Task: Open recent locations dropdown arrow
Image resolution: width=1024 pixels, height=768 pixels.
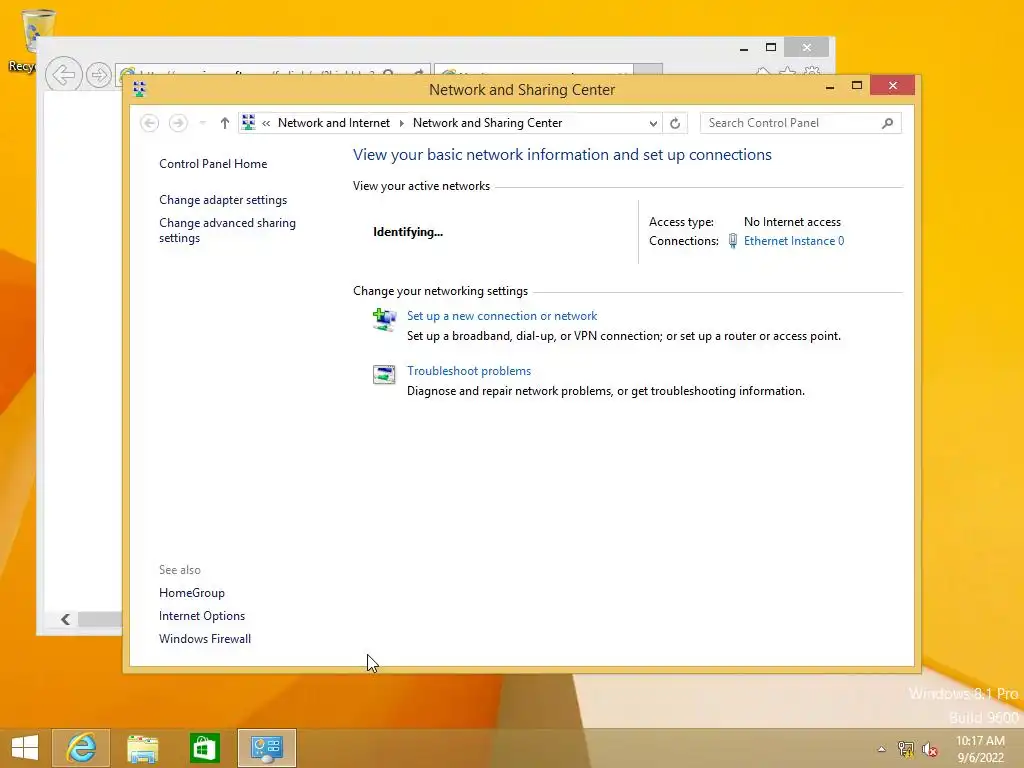Action: (202, 123)
